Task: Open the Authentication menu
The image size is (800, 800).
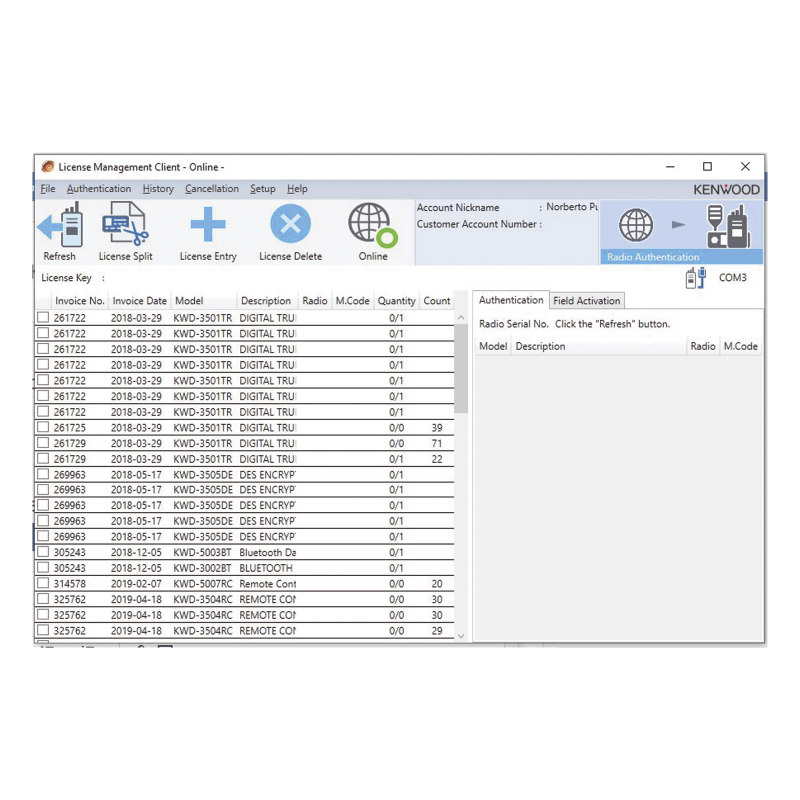Action: 99,188
